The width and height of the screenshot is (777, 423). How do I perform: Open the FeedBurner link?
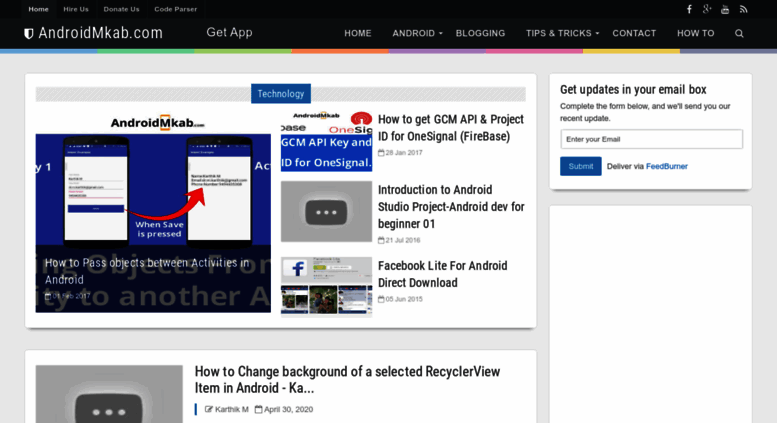(x=666, y=166)
